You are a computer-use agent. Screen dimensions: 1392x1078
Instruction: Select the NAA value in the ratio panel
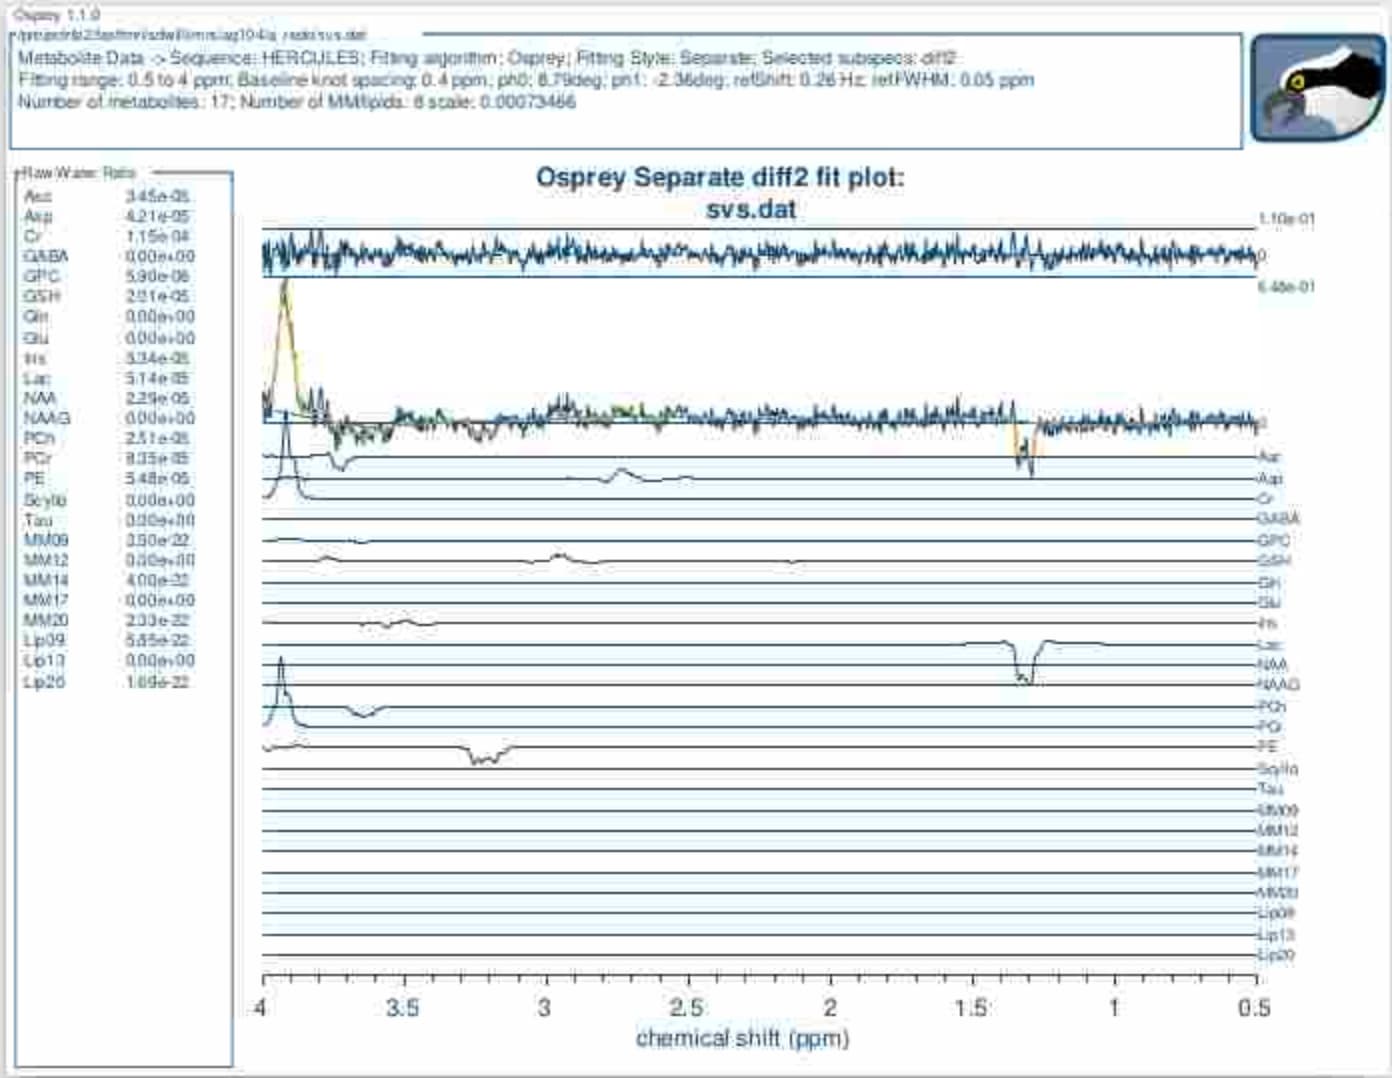coord(157,398)
